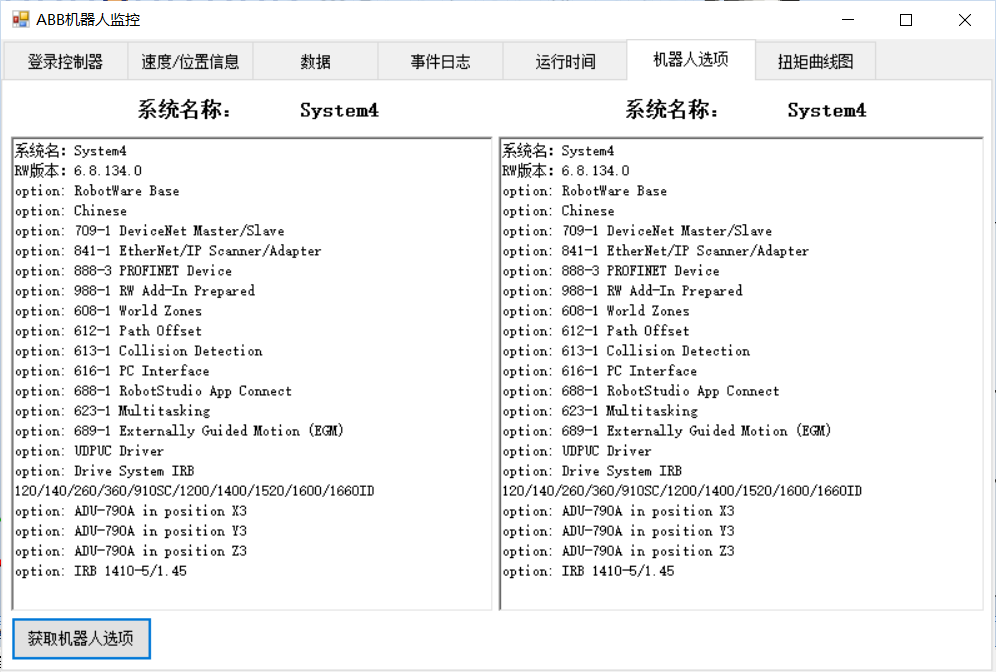View the 事件日志 tab
The width and height of the screenshot is (996, 672).
pyautogui.click(x=440, y=60)
